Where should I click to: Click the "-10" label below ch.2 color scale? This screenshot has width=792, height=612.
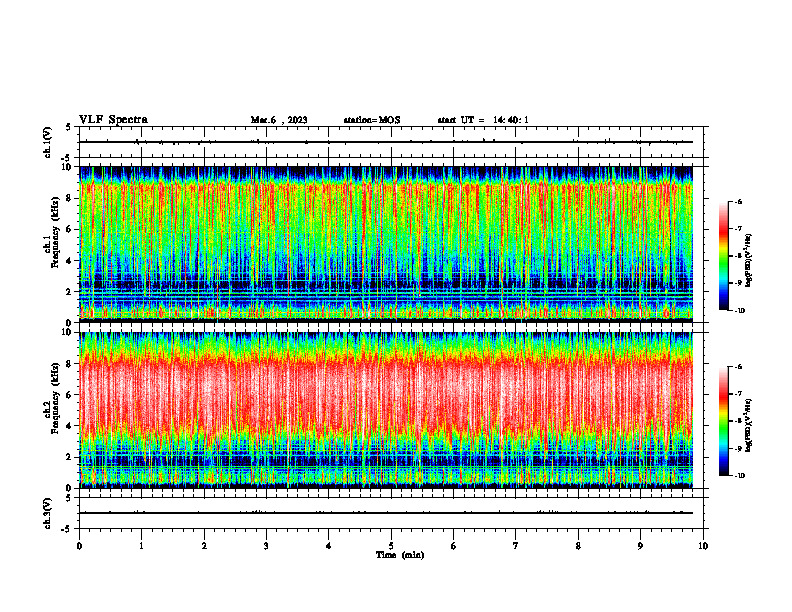pyautogui.click(x=739, y=476)
